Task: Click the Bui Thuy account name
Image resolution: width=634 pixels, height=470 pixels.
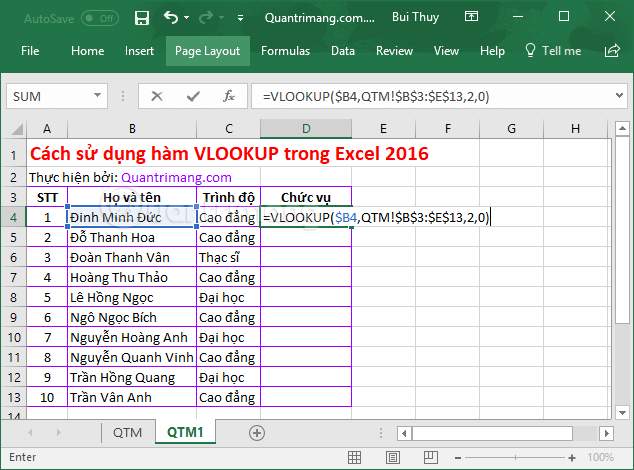Action: click(415, 17)
